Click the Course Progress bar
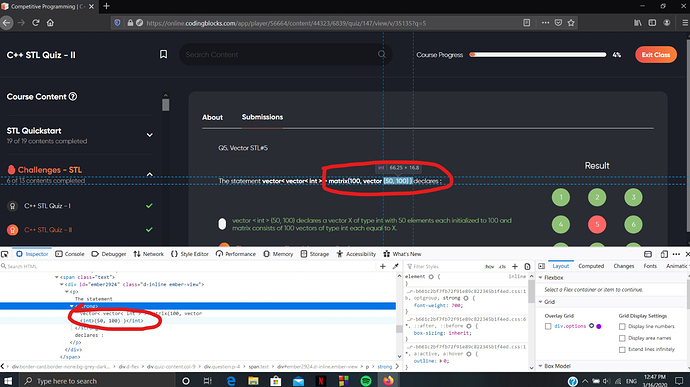Screen dimensions: 690x387 click(538, 55)
